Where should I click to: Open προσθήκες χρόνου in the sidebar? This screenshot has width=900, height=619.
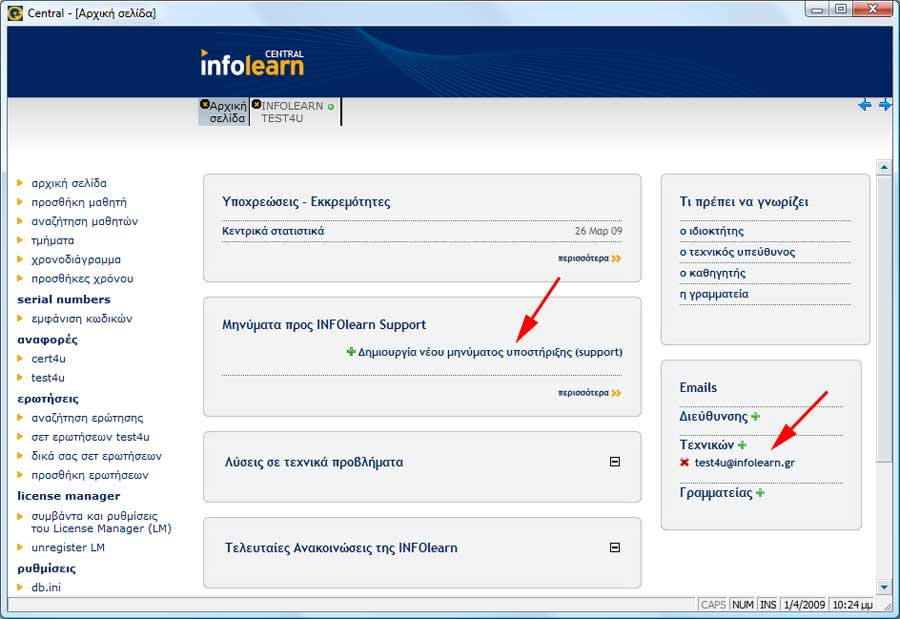coord(82,278)
